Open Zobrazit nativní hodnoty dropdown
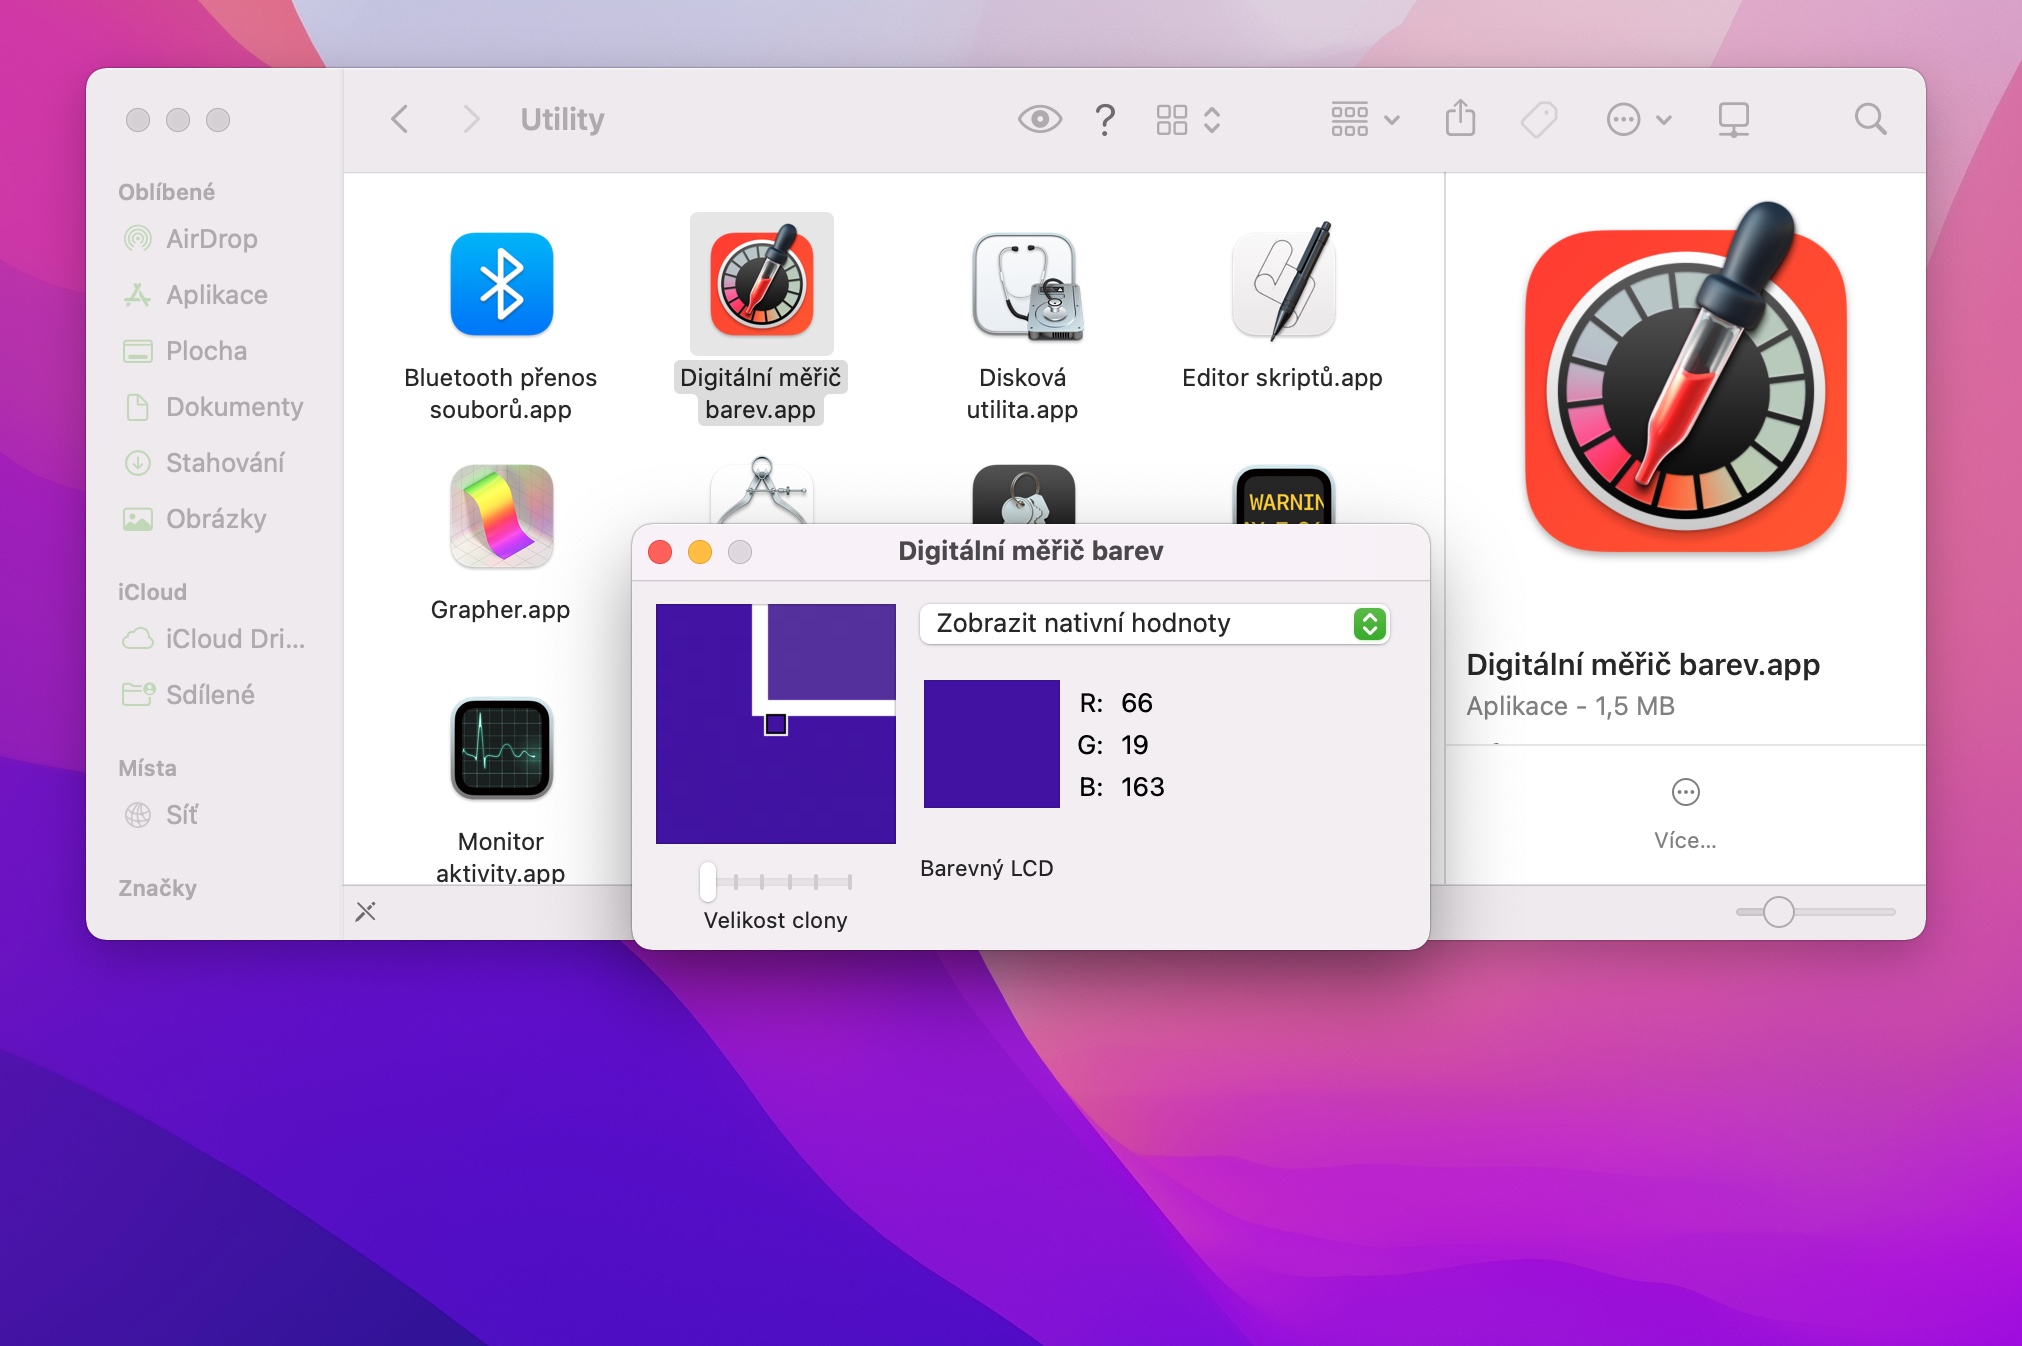Image resolution: width=2022 pixels, height=1346 pixels. pyautogui.click(x=1154, y=623)
